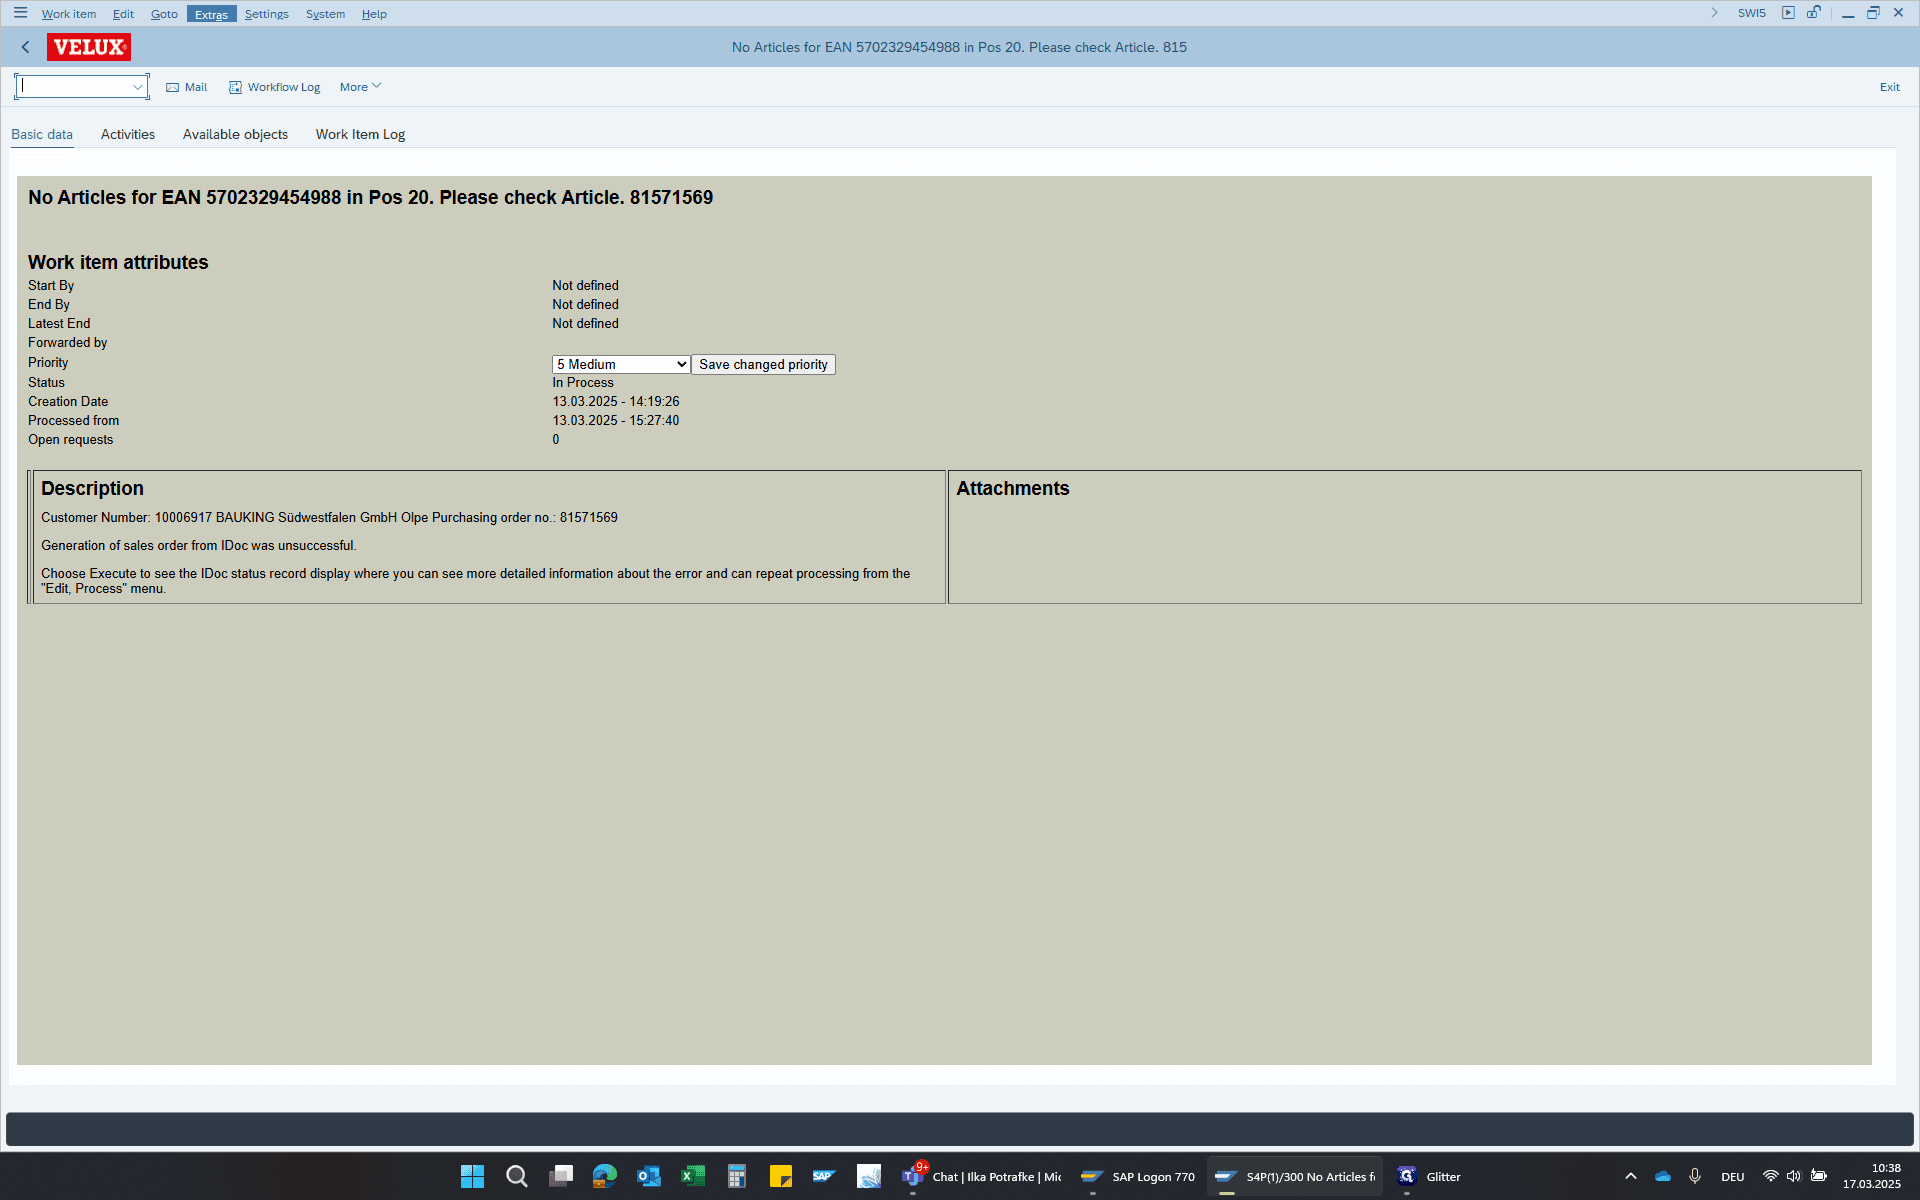
Task: Select the Basic data tab
Action: 42,134
